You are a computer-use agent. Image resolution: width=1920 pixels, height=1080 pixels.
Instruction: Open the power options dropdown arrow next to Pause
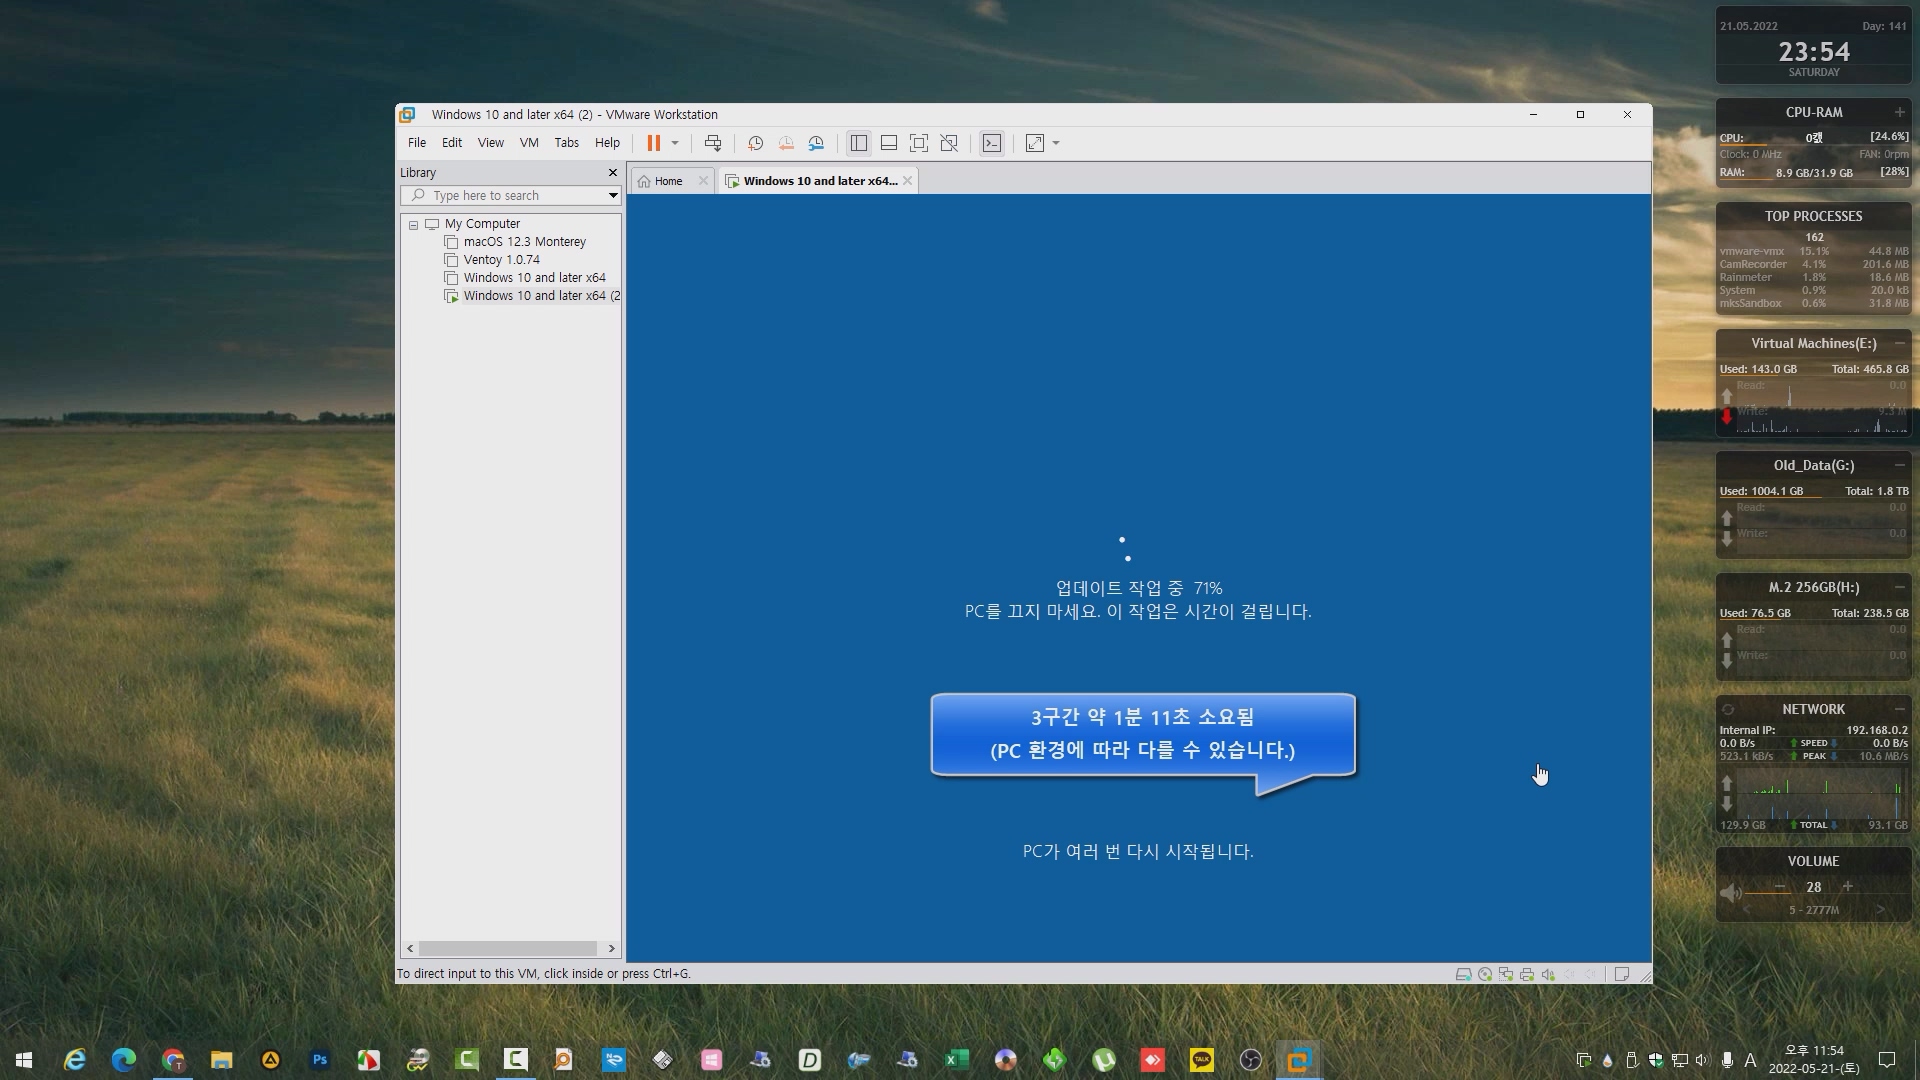pyautogui.click(x=675, y=143)
